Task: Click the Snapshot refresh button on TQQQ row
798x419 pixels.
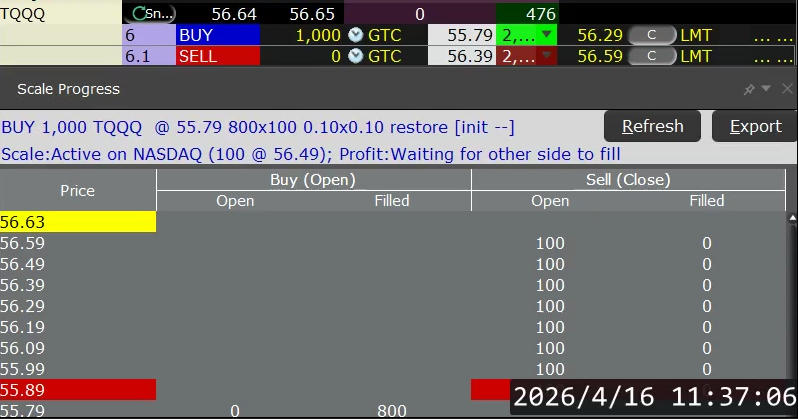Action: click(x=152, y=14)
